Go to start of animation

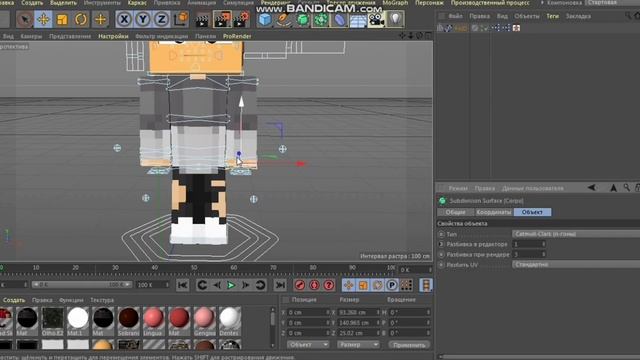pos(182,285)
